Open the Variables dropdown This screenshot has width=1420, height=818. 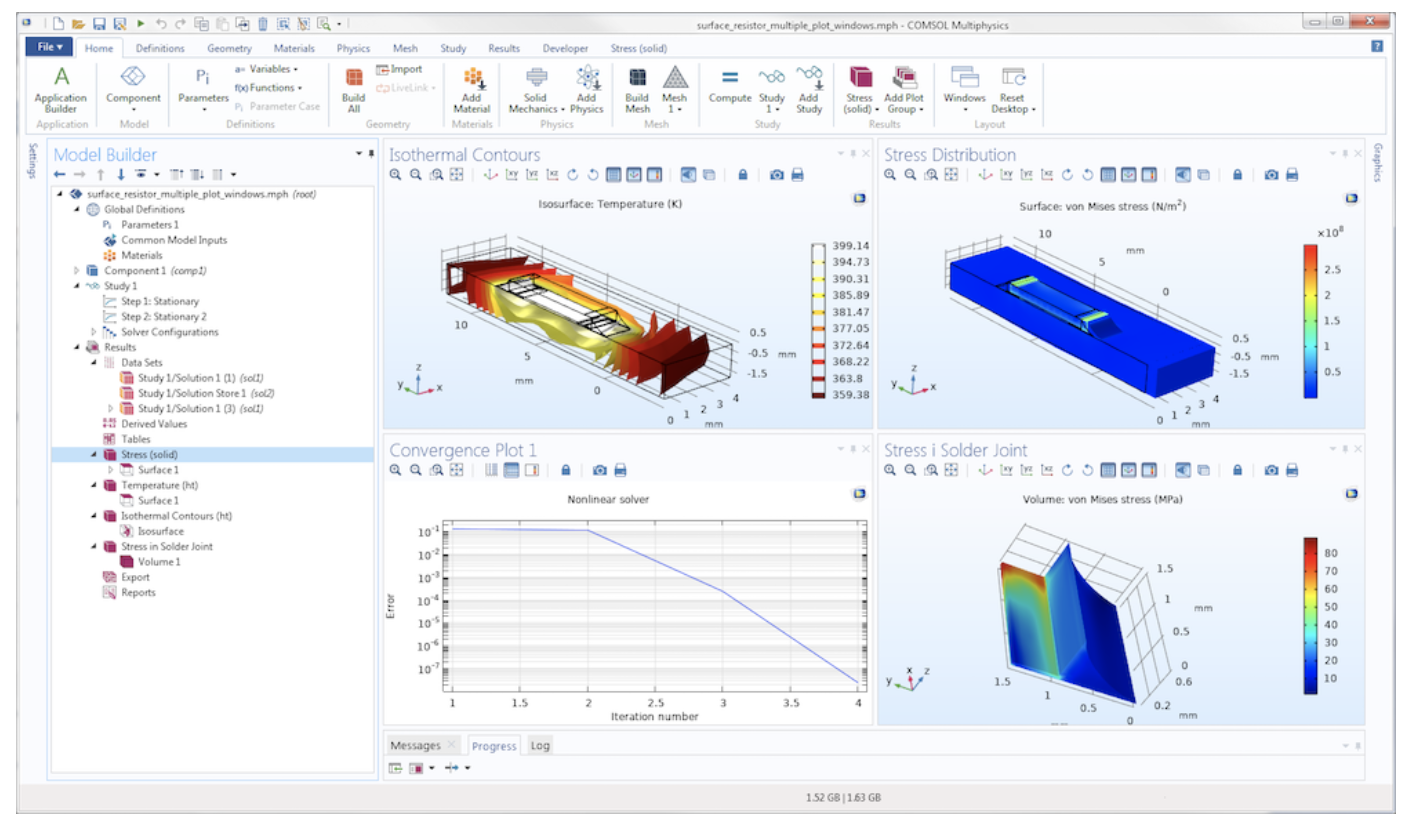click(x=267, y=69)
